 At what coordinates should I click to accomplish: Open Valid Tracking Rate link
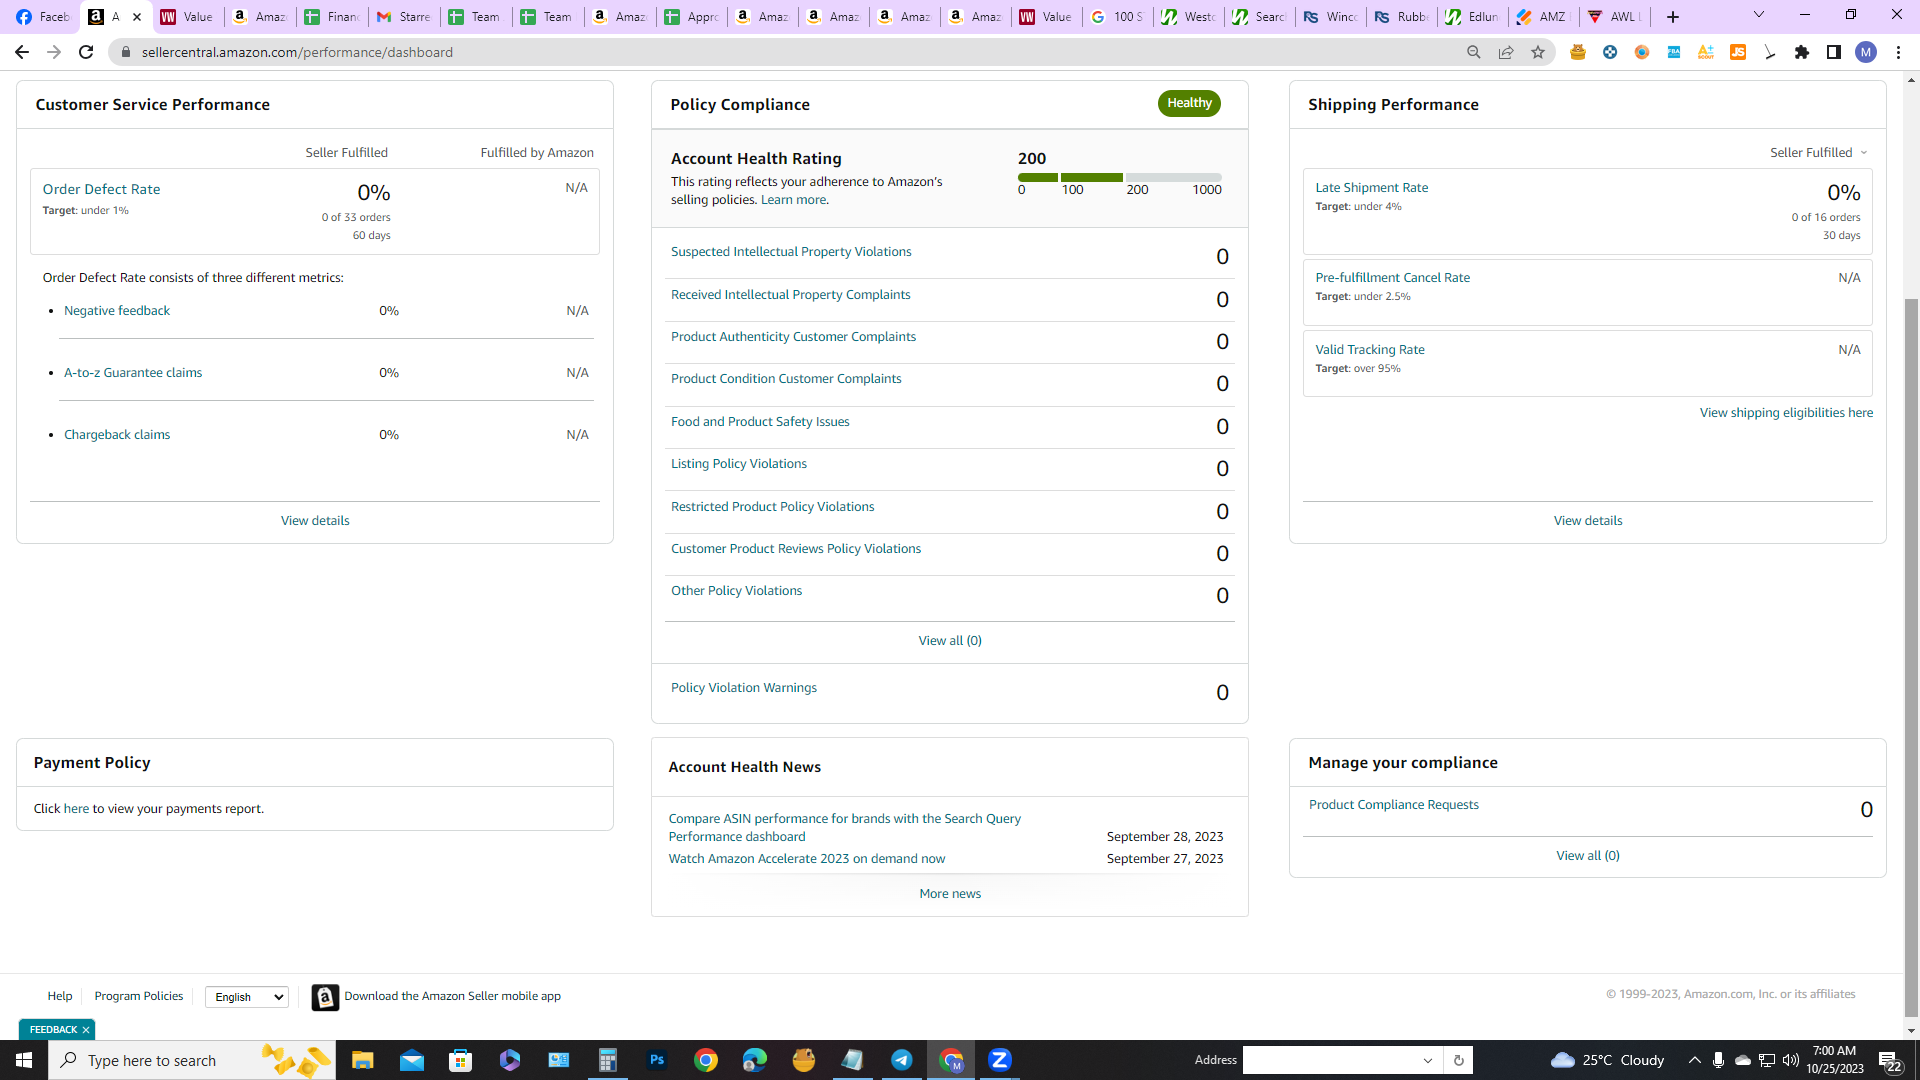click(1369, 350)
